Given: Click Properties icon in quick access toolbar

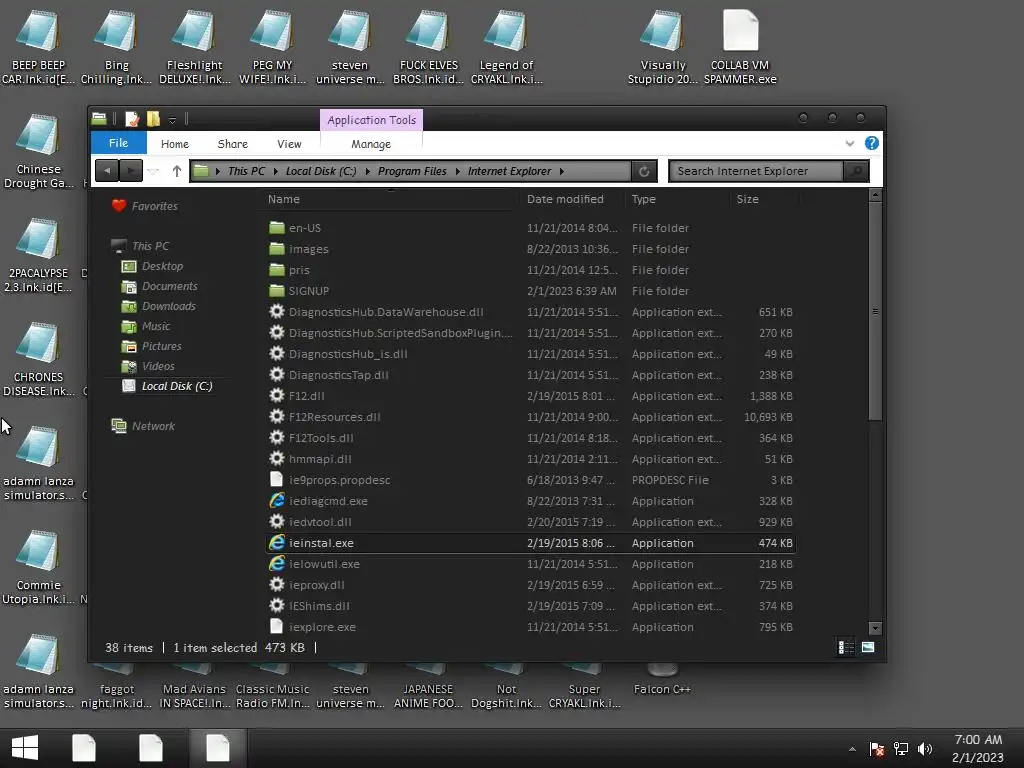Looking at the screenshot, I should tap(132, 119).
